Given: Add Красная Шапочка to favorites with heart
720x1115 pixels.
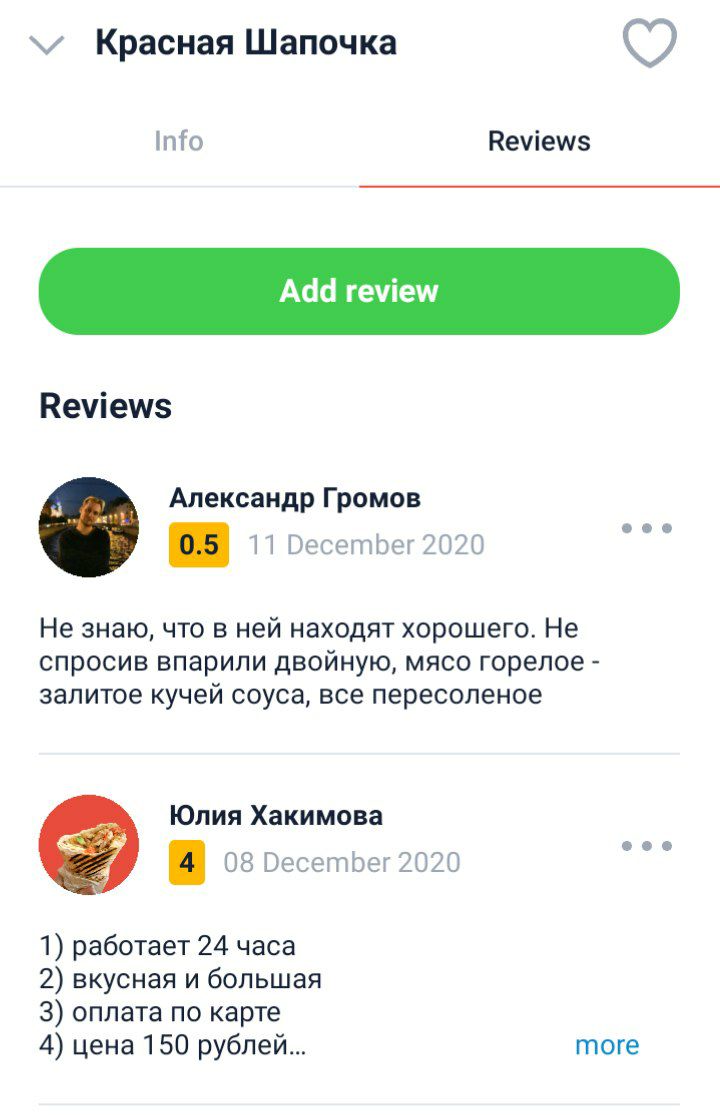Looking at the screenshot, I should click(649, 43).
